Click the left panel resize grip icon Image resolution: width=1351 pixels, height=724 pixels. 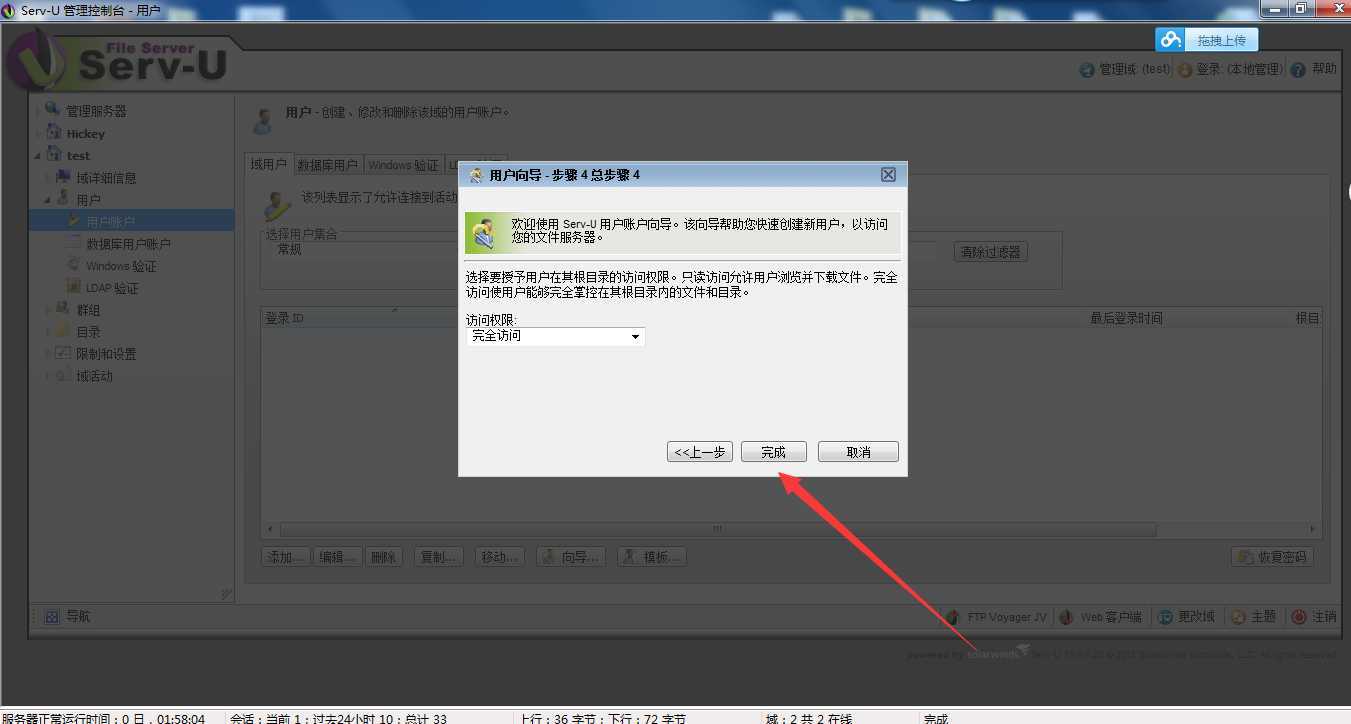[x=226, y=594]
